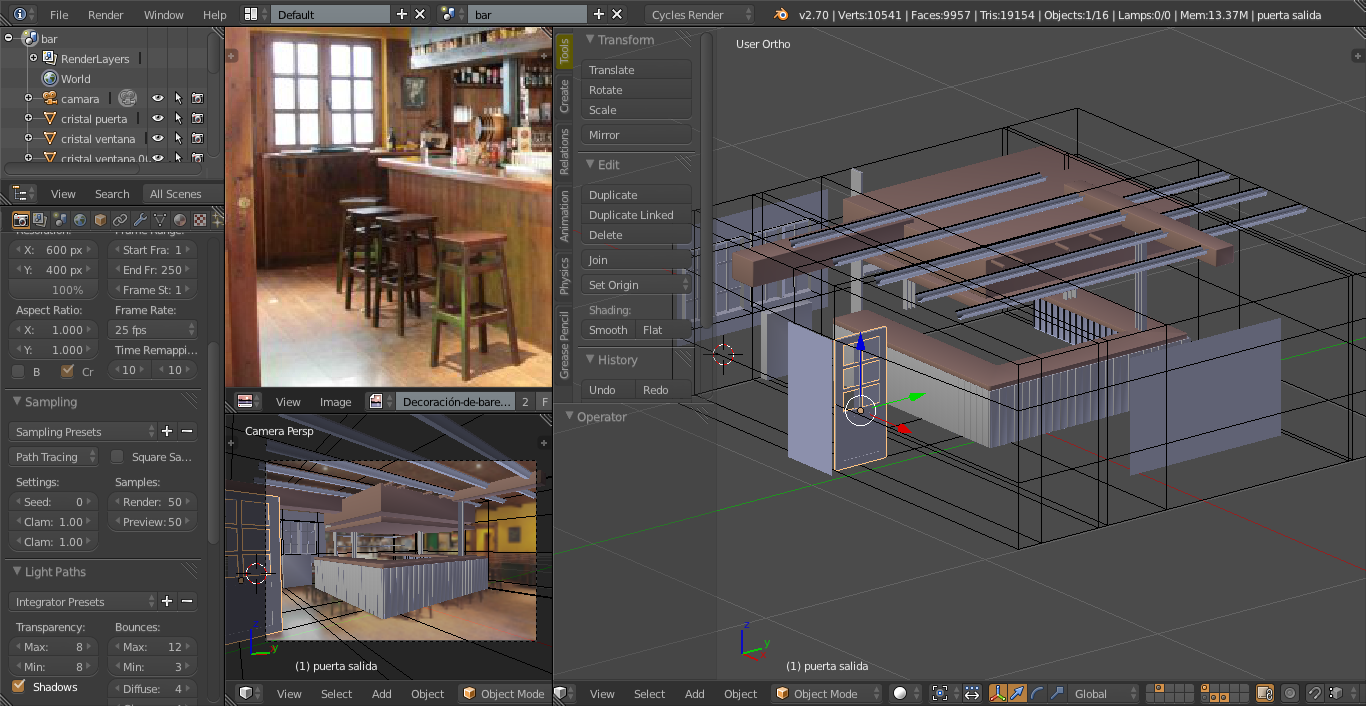Click the proportional editing circle icon
The height and width of the screenshot is (706, 1366).
(1290, 693)
